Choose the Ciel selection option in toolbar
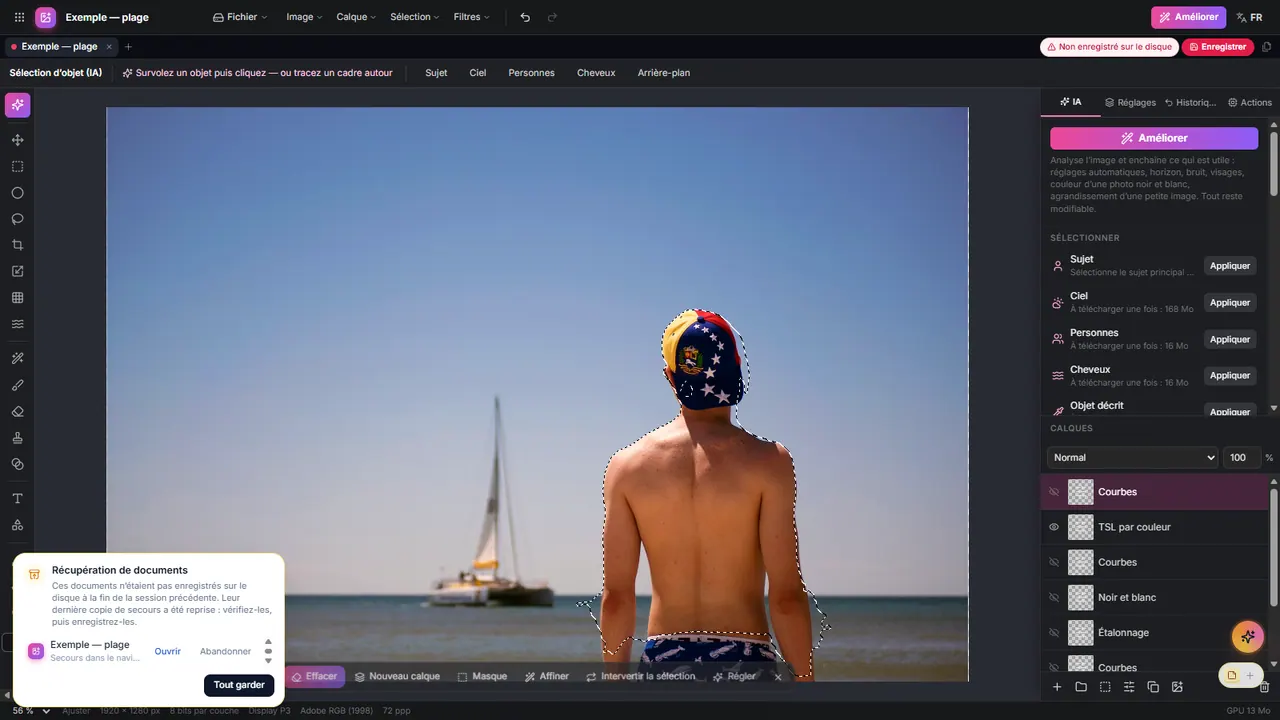Viewport: 1280px width, 720px height. click(478, 73)
